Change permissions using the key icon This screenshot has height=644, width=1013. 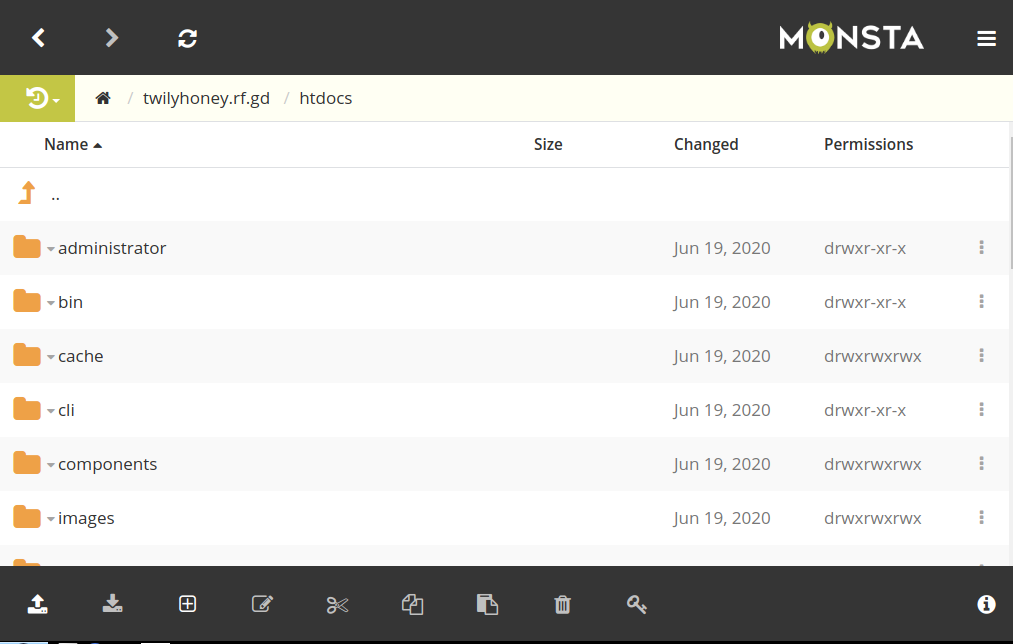click(637, 604)
